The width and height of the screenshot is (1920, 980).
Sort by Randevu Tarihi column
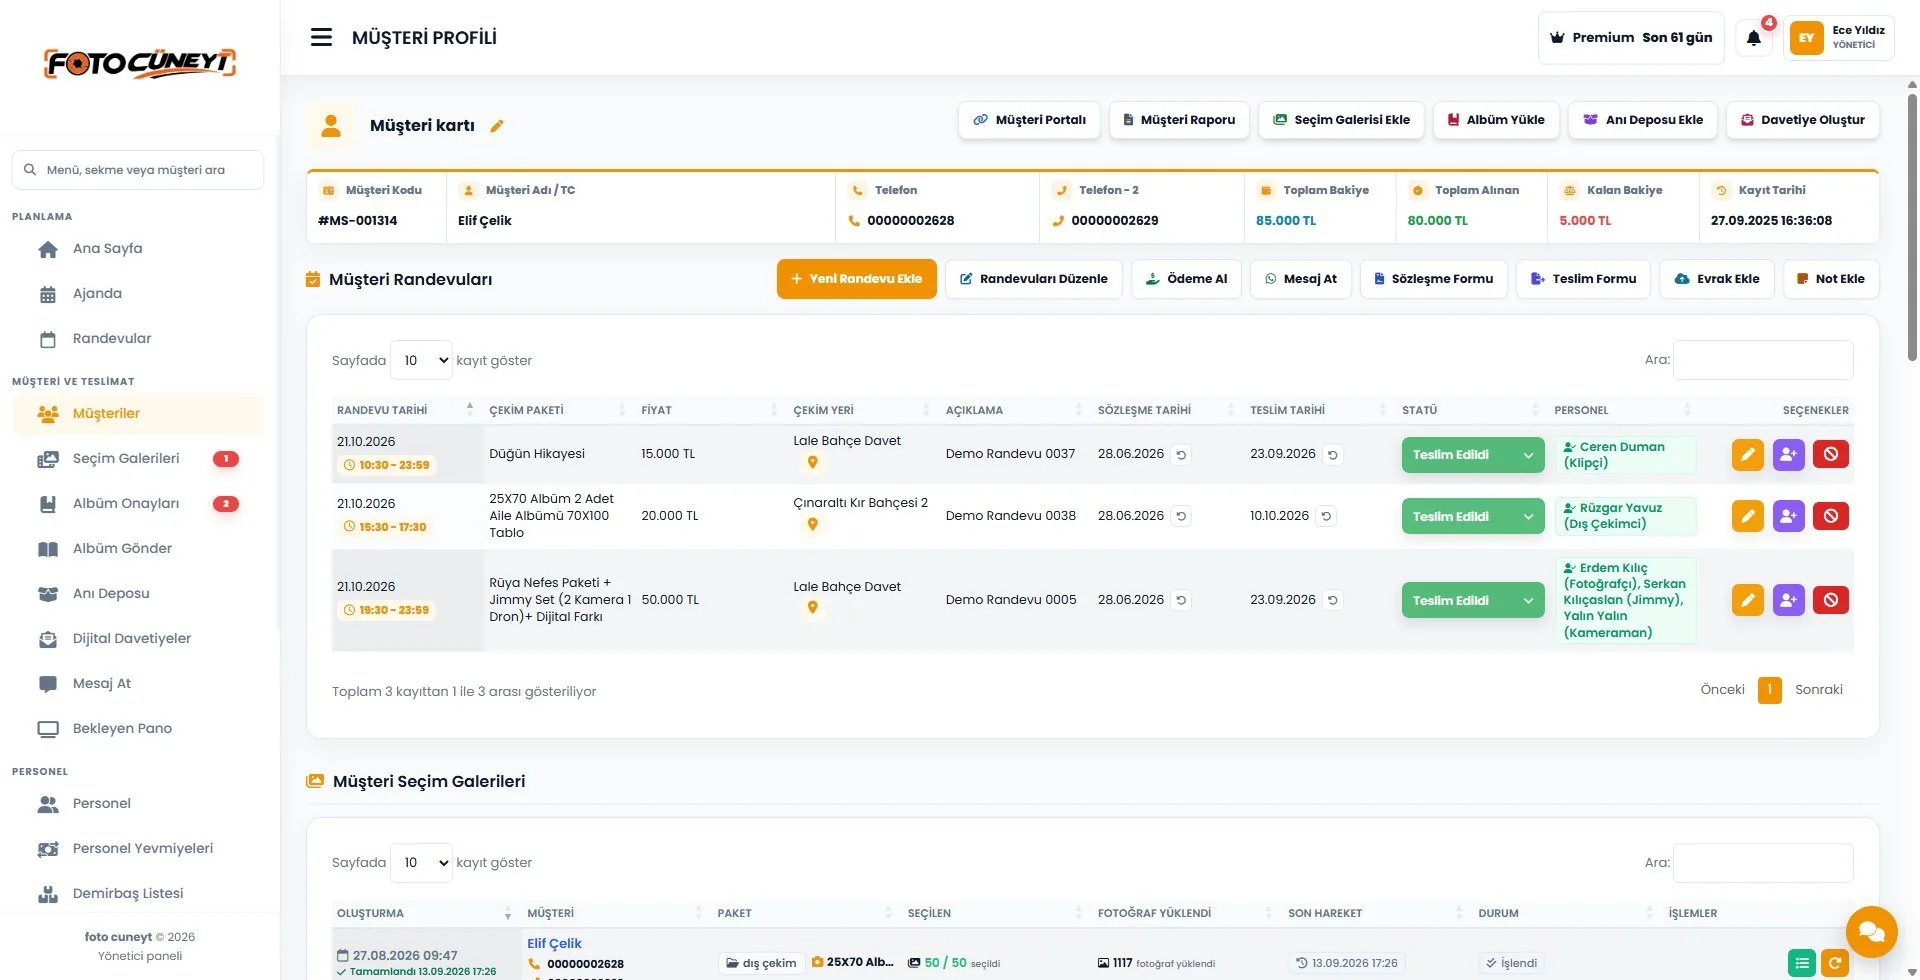405,410
